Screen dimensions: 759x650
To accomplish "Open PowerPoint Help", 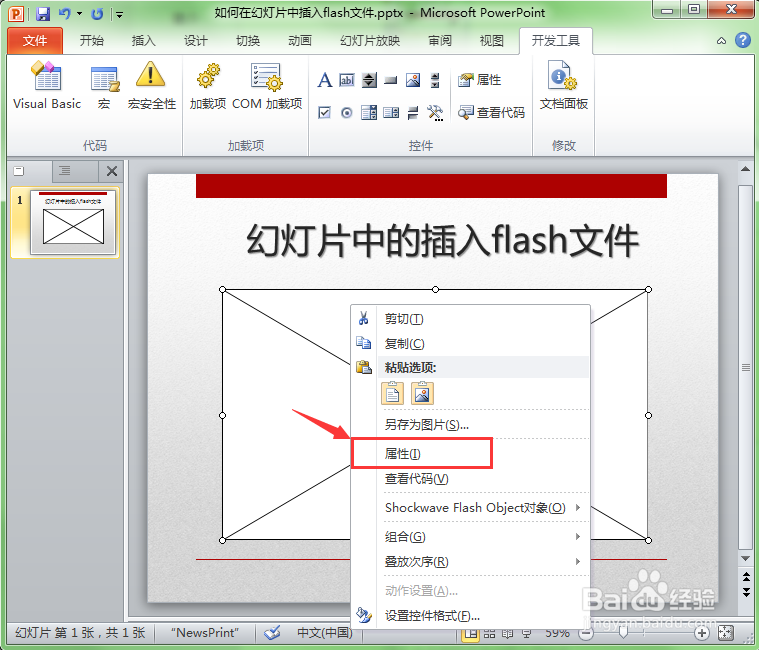I will (743, 40).
